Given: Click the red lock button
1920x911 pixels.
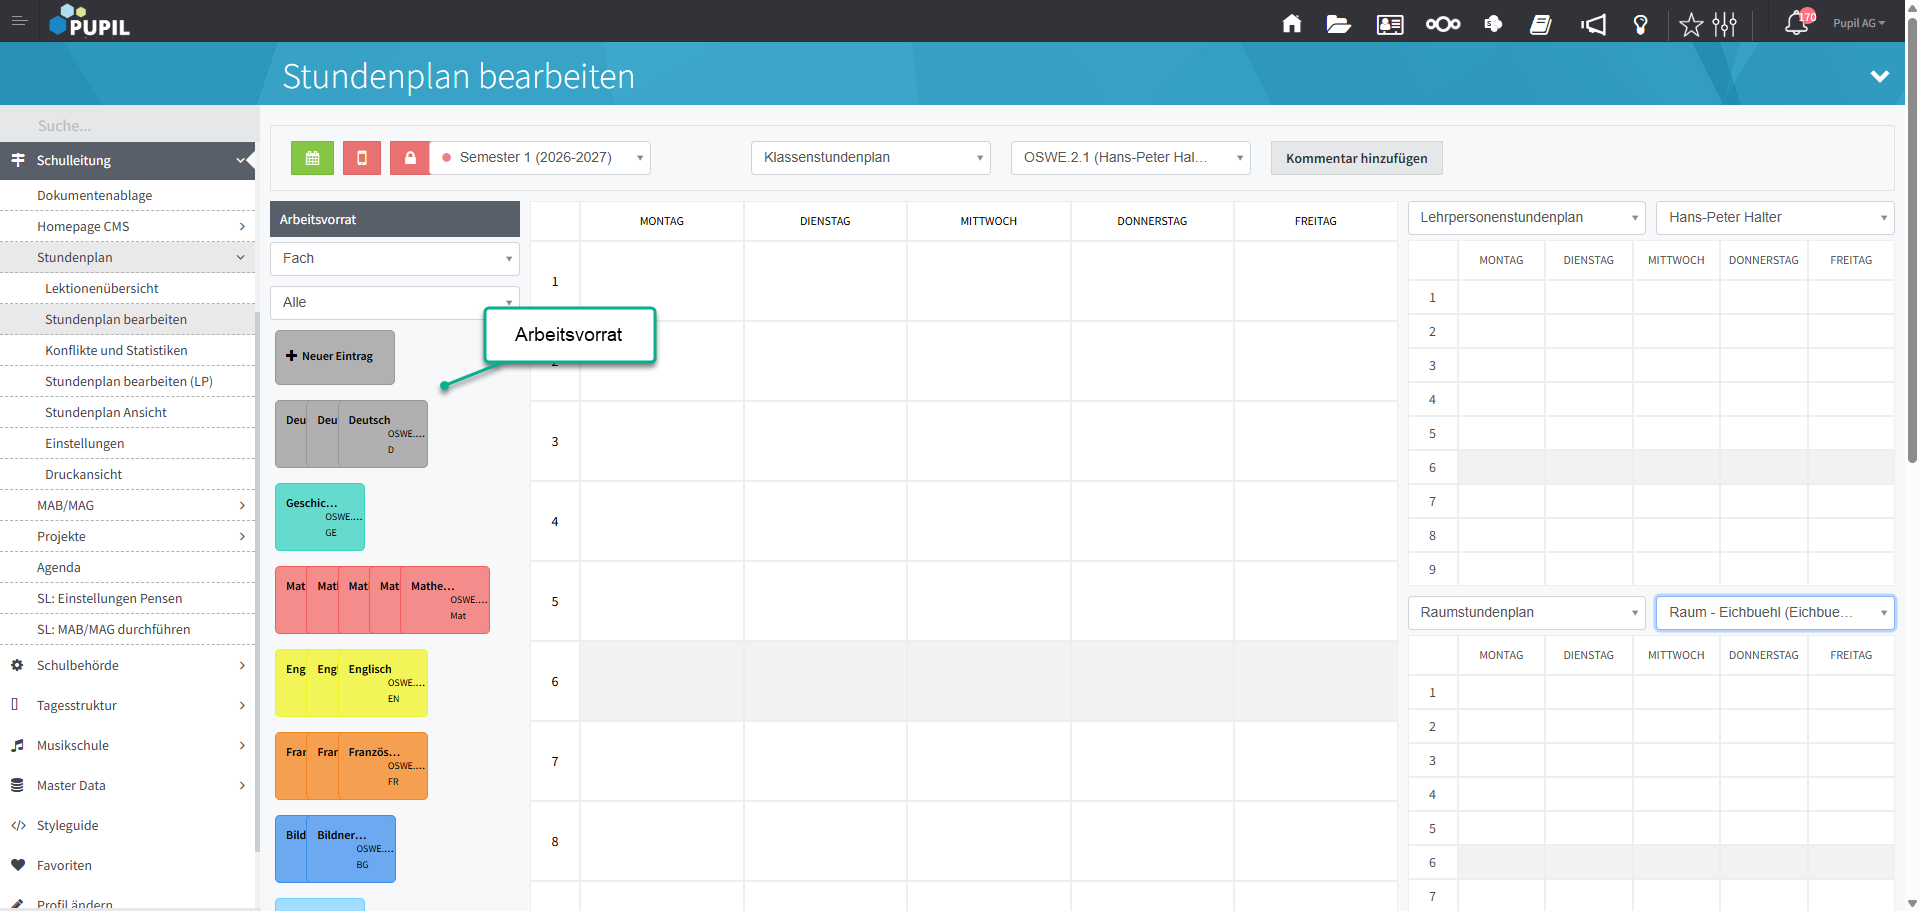Looking at the screenshot, I should point(410,158).
